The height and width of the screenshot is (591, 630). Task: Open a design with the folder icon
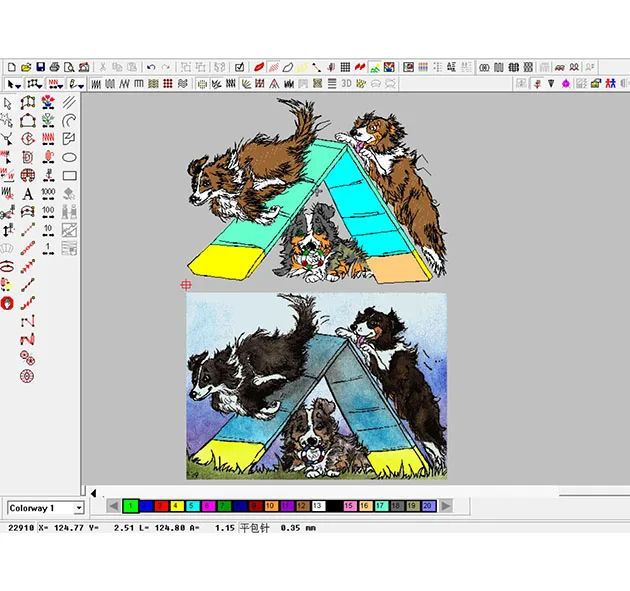pyautogui.click(x=27, y=67)
